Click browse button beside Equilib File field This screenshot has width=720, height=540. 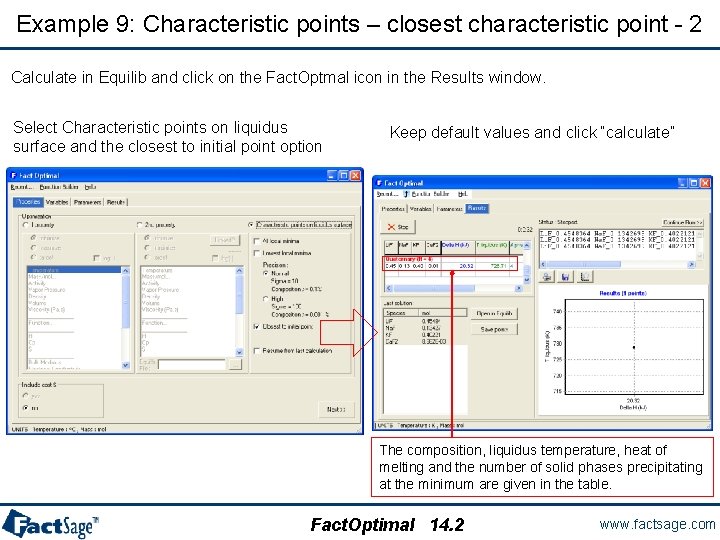pos(235,365)
